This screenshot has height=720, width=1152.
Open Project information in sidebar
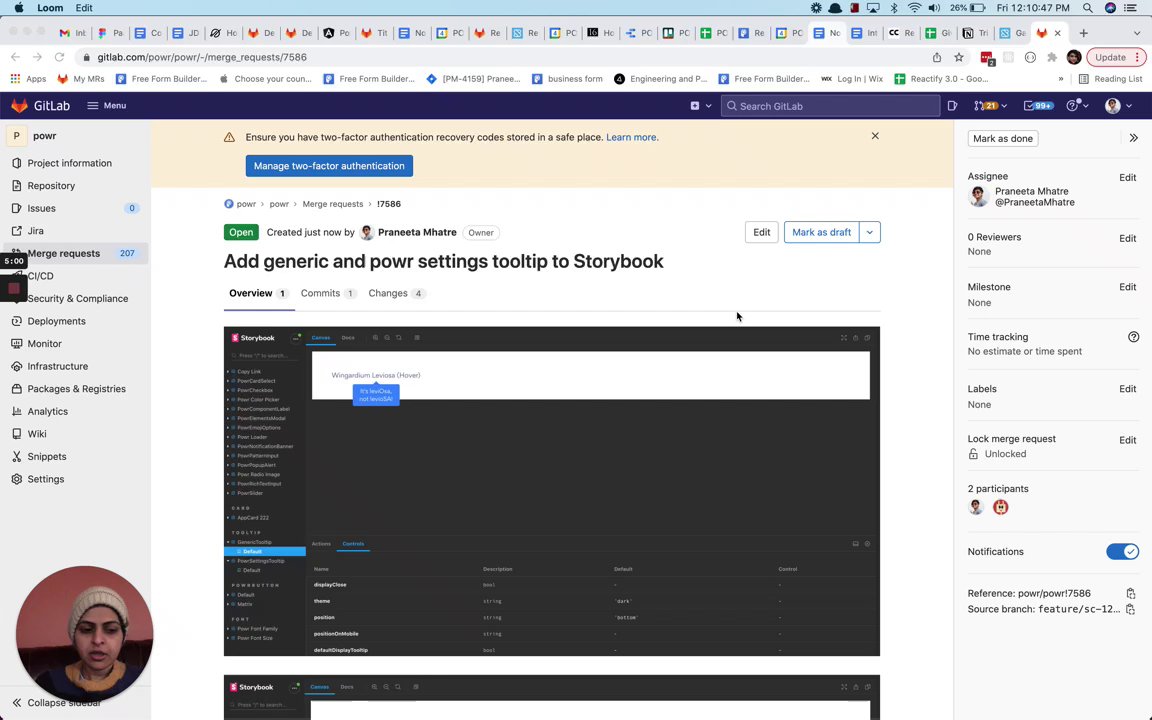(x=75, y=163)
